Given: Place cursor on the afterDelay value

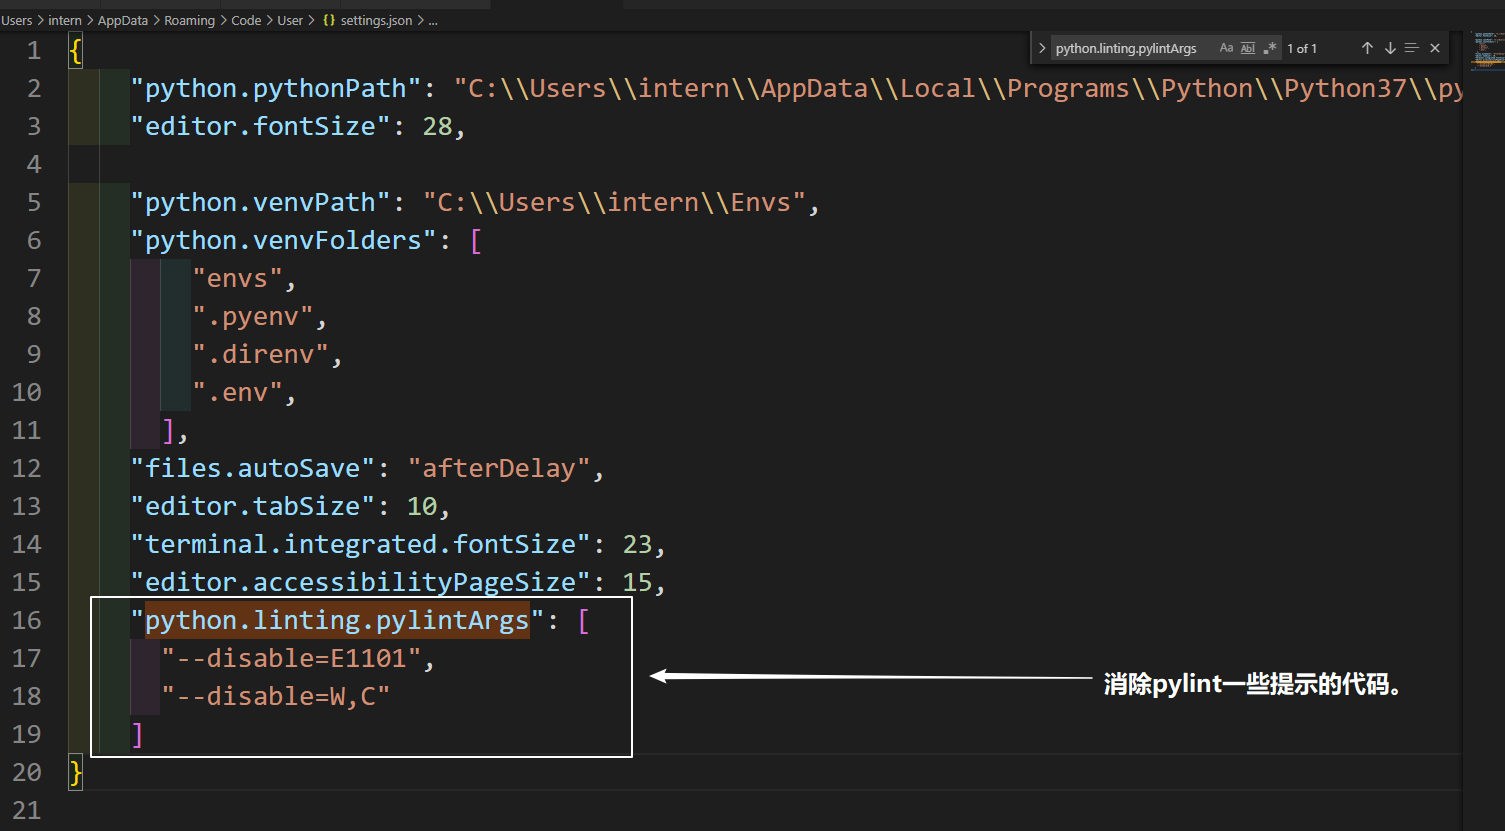Looking at the screenshot, I should click(500, 467).
